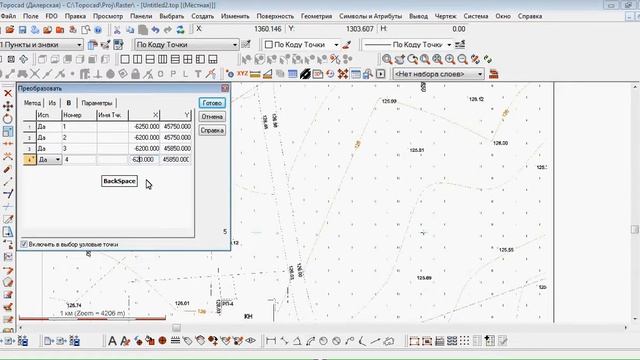
Task: Open the Система menu
Action: 476,16
